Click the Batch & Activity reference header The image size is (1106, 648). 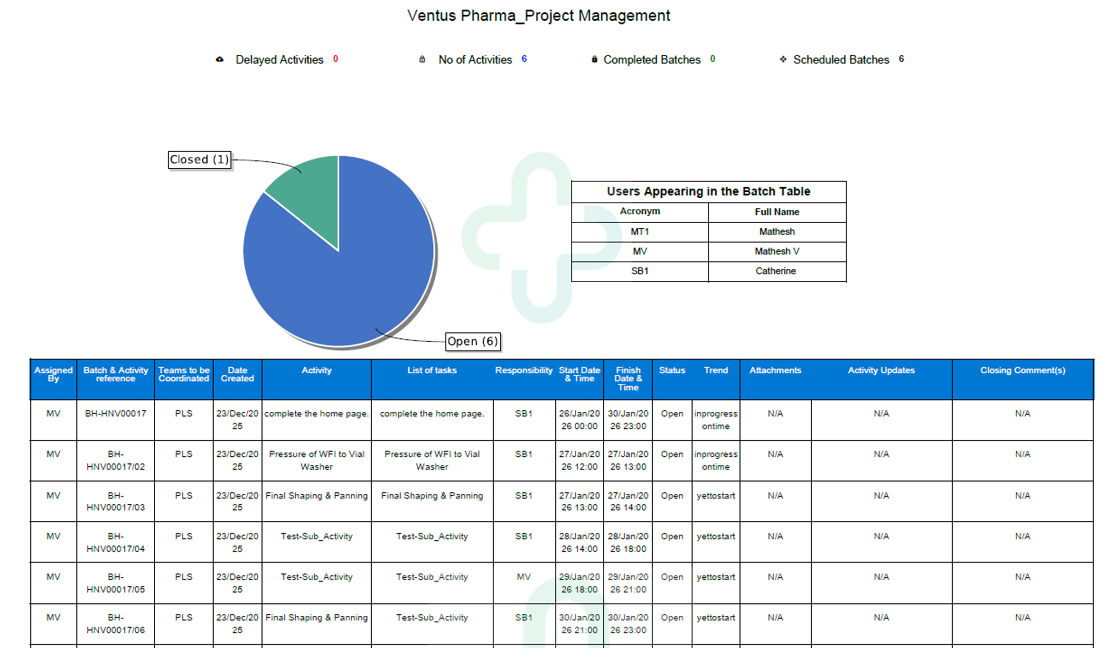[x=115, y=375]
